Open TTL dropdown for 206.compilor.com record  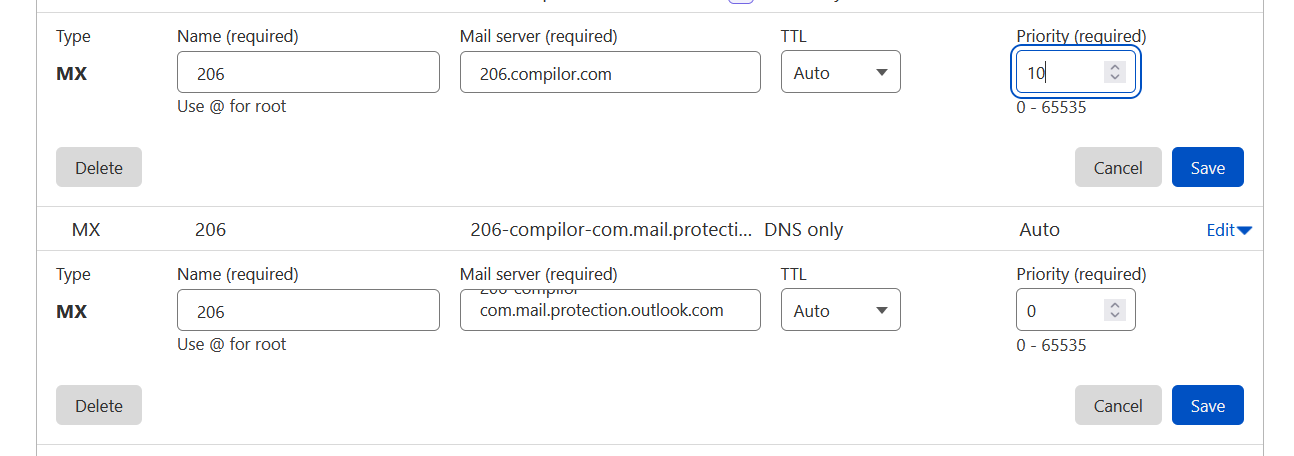[x=840, y=73]
